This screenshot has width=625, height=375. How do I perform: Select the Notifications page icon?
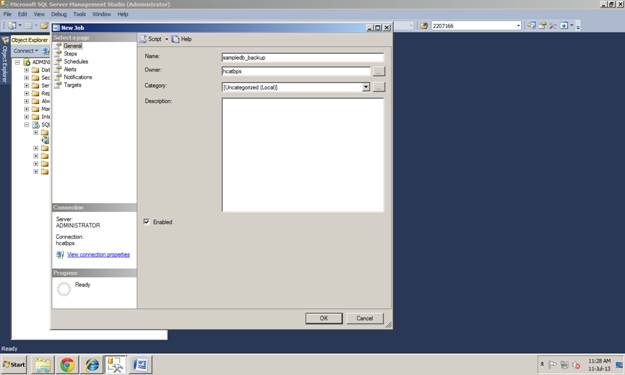[x=59, y=77]
